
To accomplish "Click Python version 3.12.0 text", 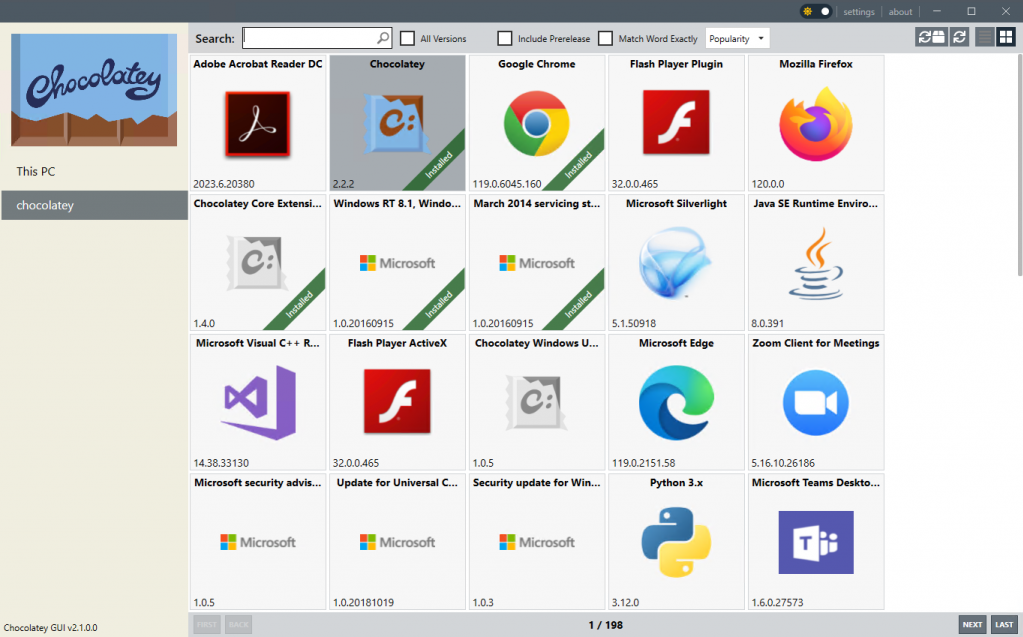I will pos(625,602).
